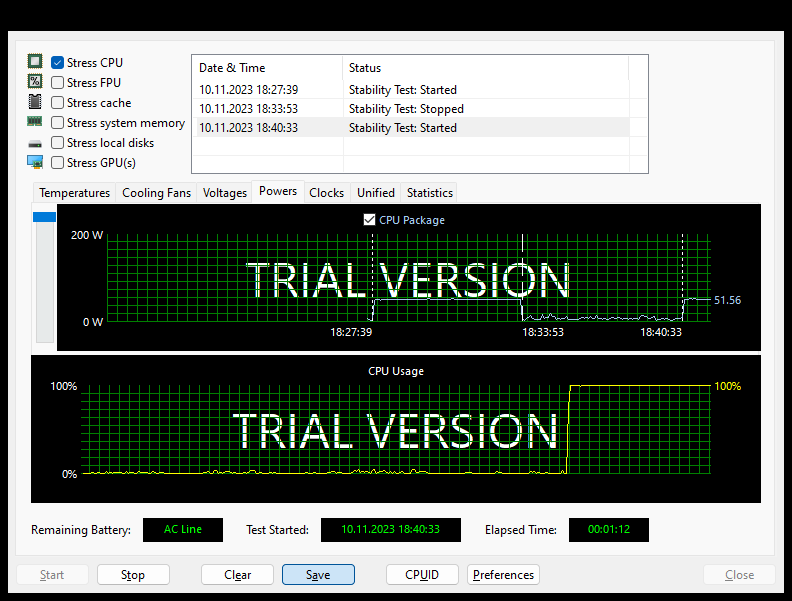
Task: Click the 51.56 power reading value
Action: (727, 300)
